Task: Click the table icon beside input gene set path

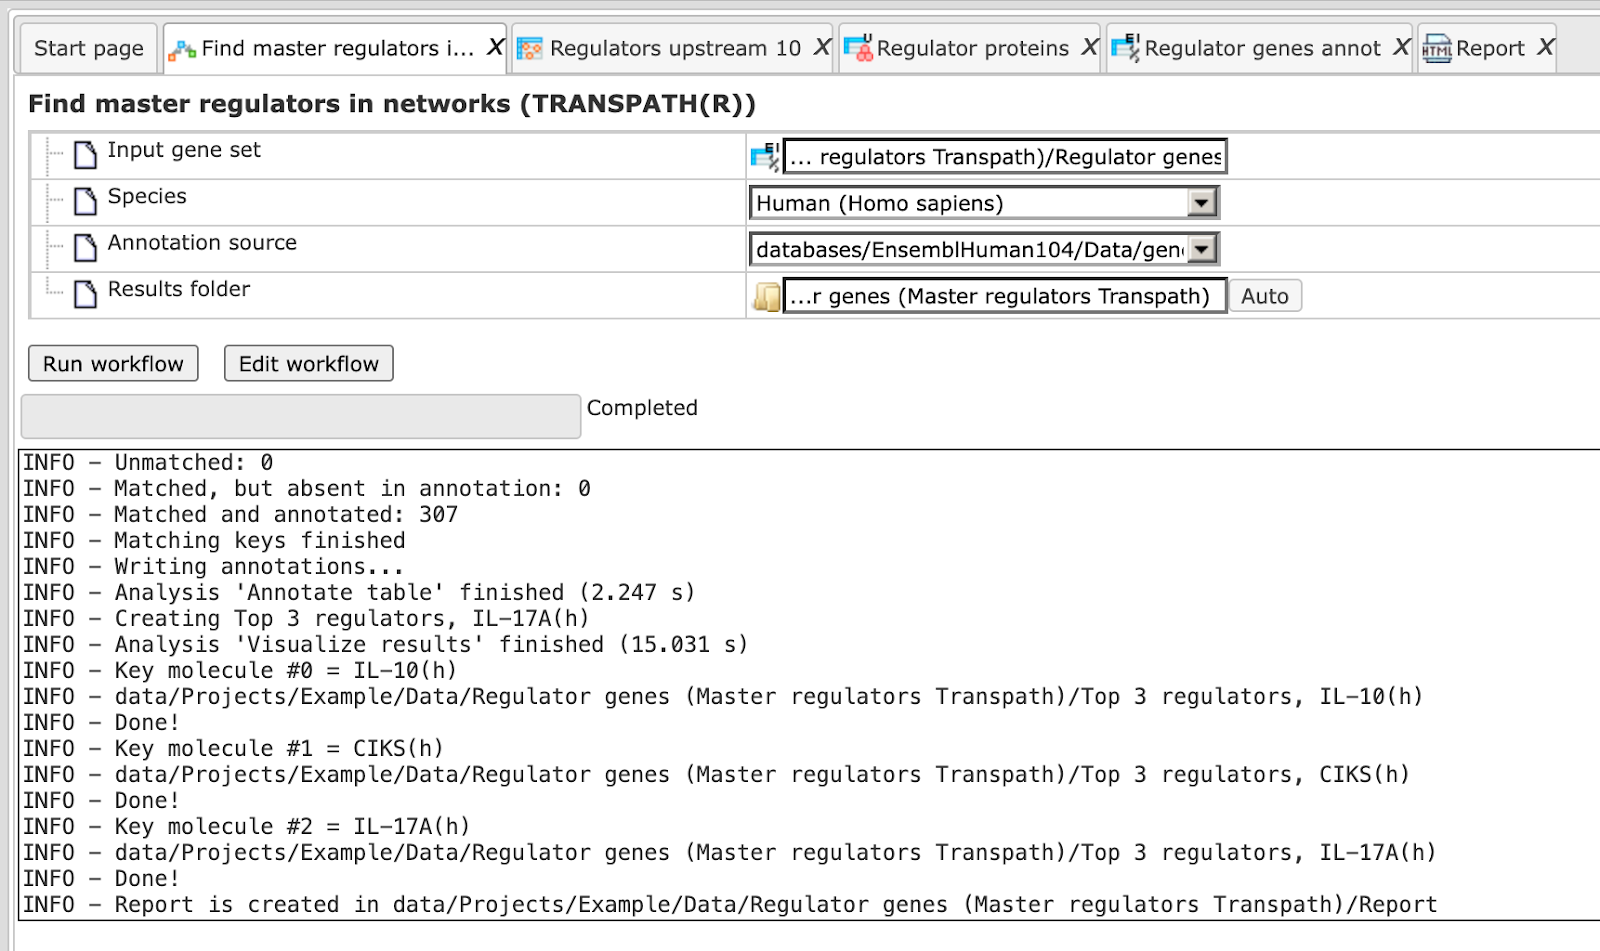Action: tap(765, 156)
